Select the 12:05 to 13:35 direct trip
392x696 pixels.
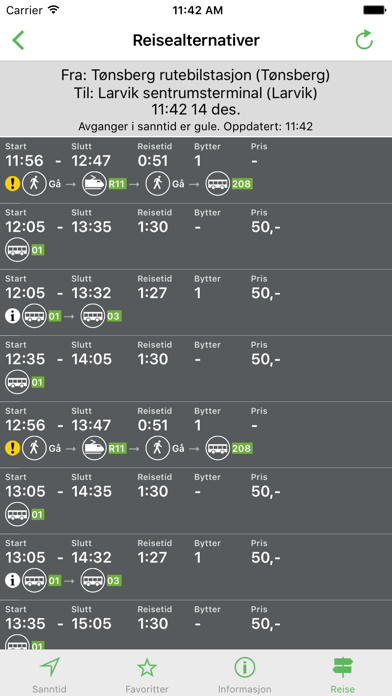click(x=196, y=236)
